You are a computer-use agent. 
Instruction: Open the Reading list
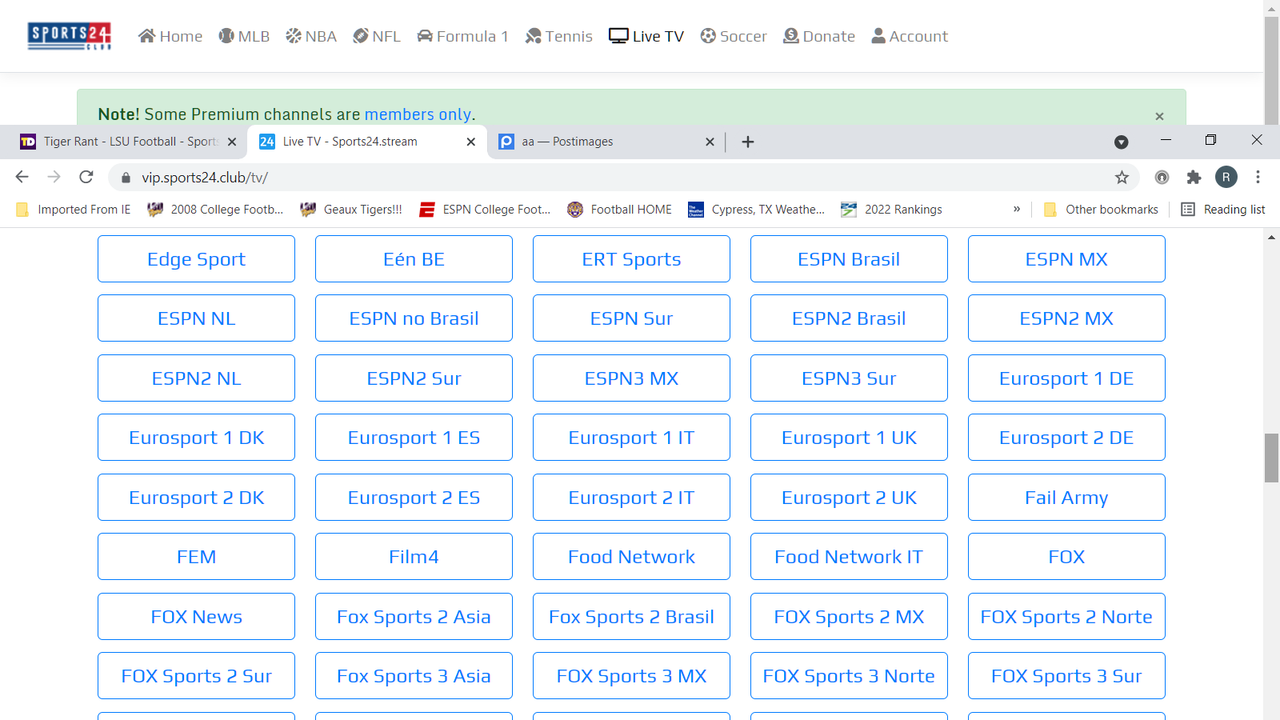[1223, 210]
